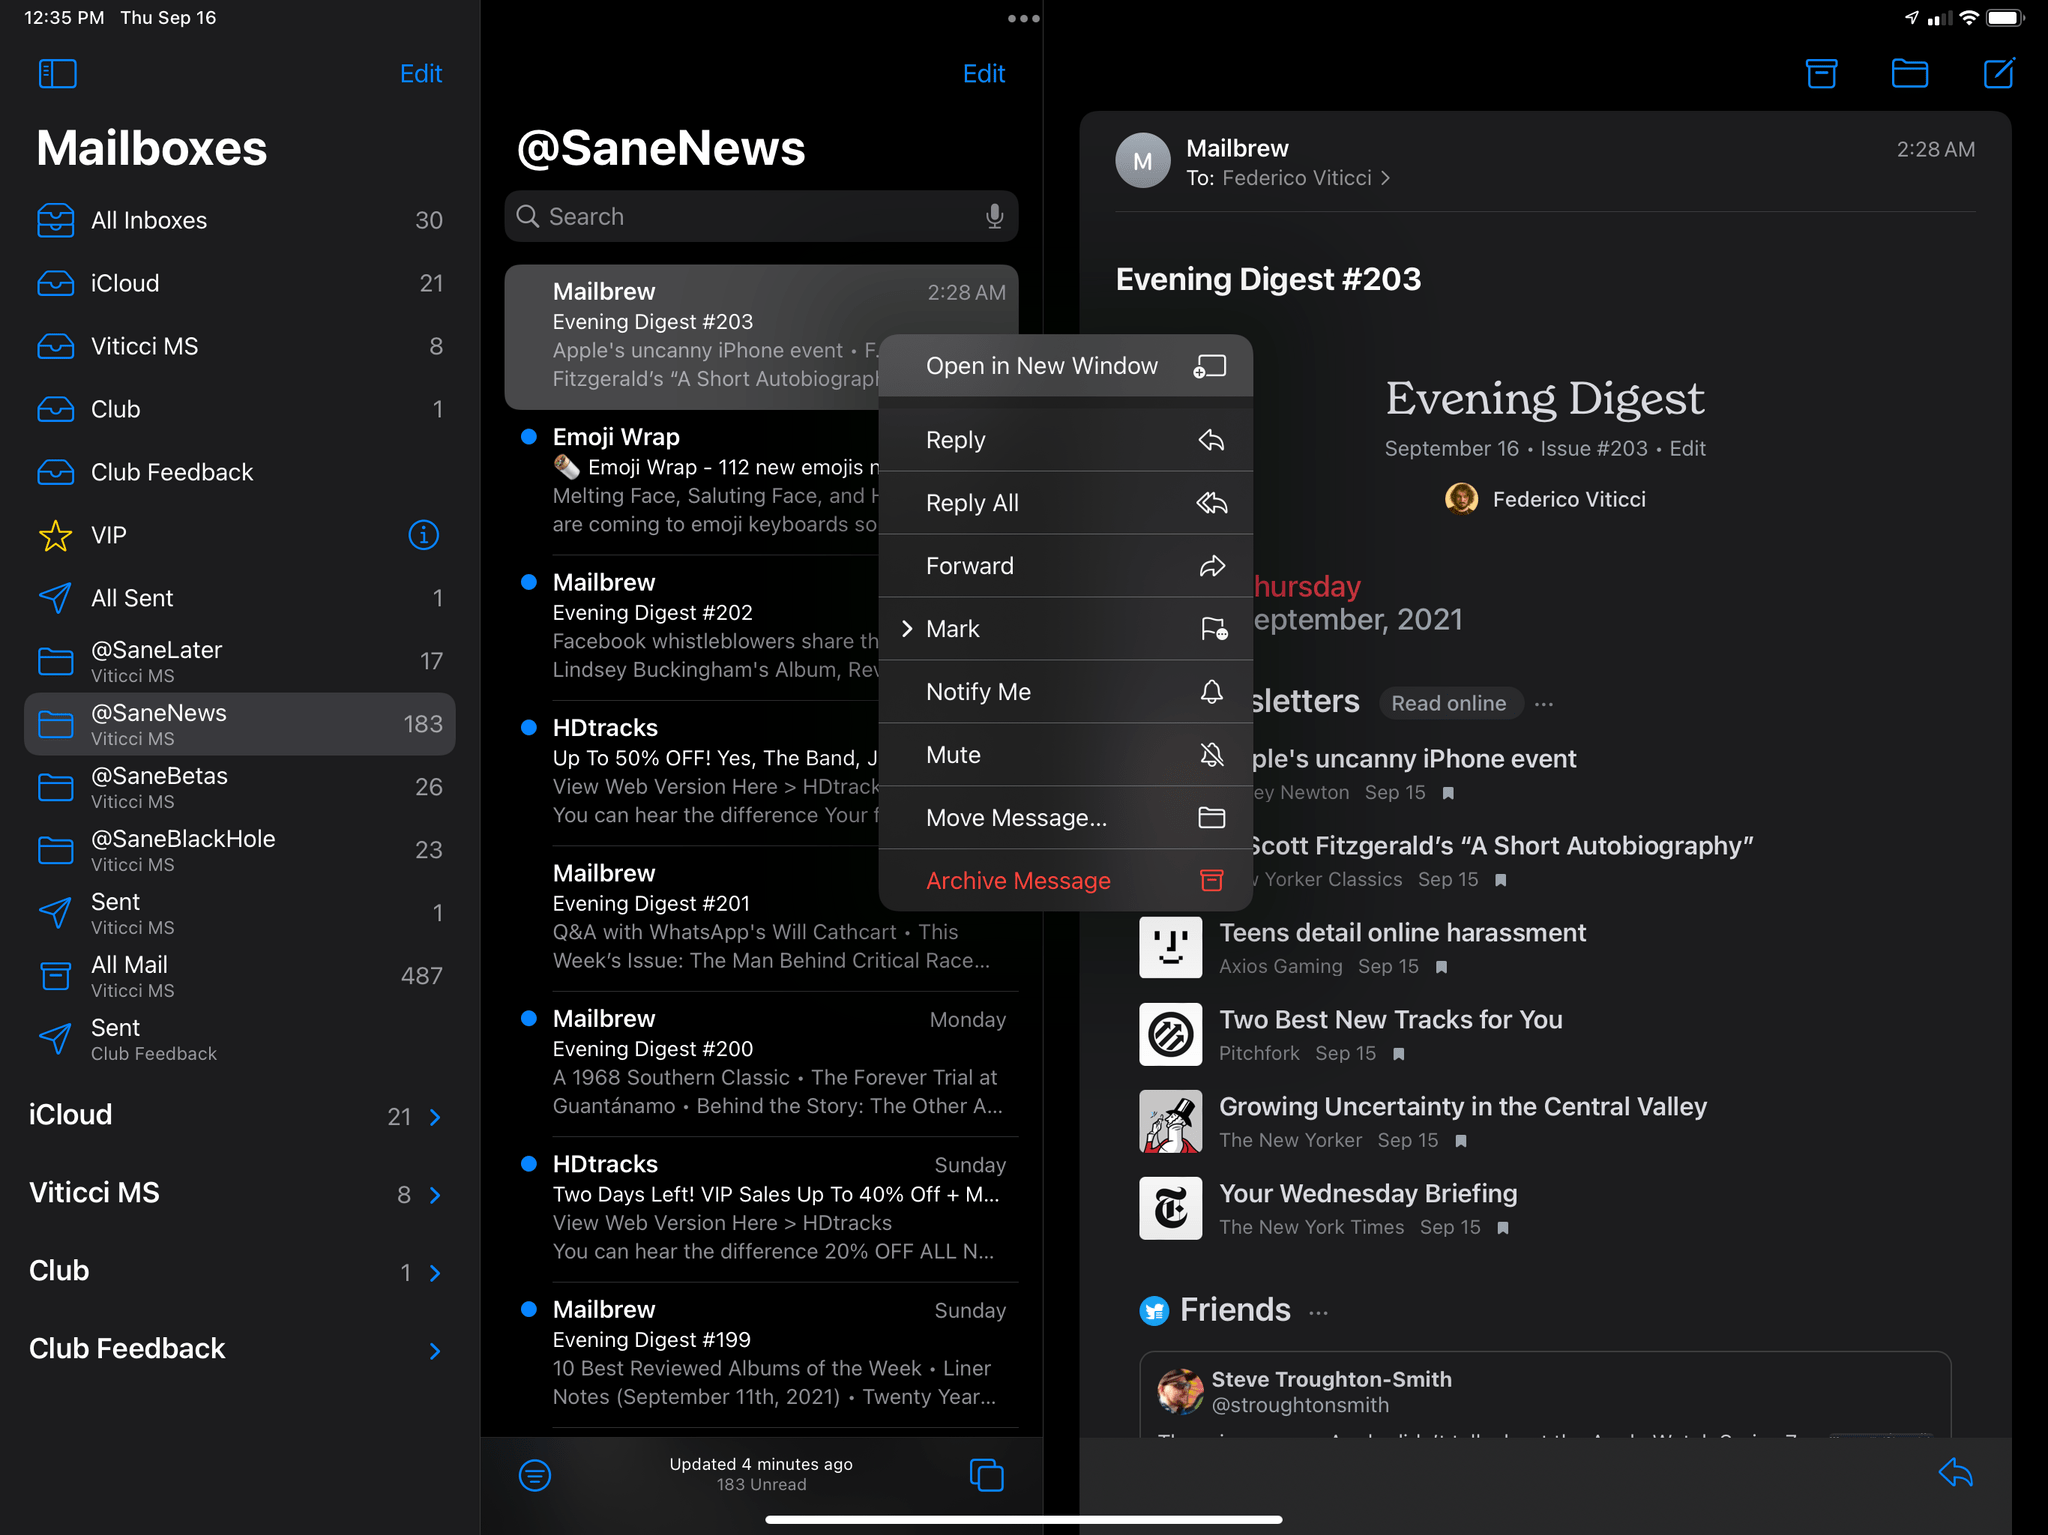The image size is (2048, 1535).
Task: Open the Axios Gaming article thumbnail
Action: pos(1170,947)
